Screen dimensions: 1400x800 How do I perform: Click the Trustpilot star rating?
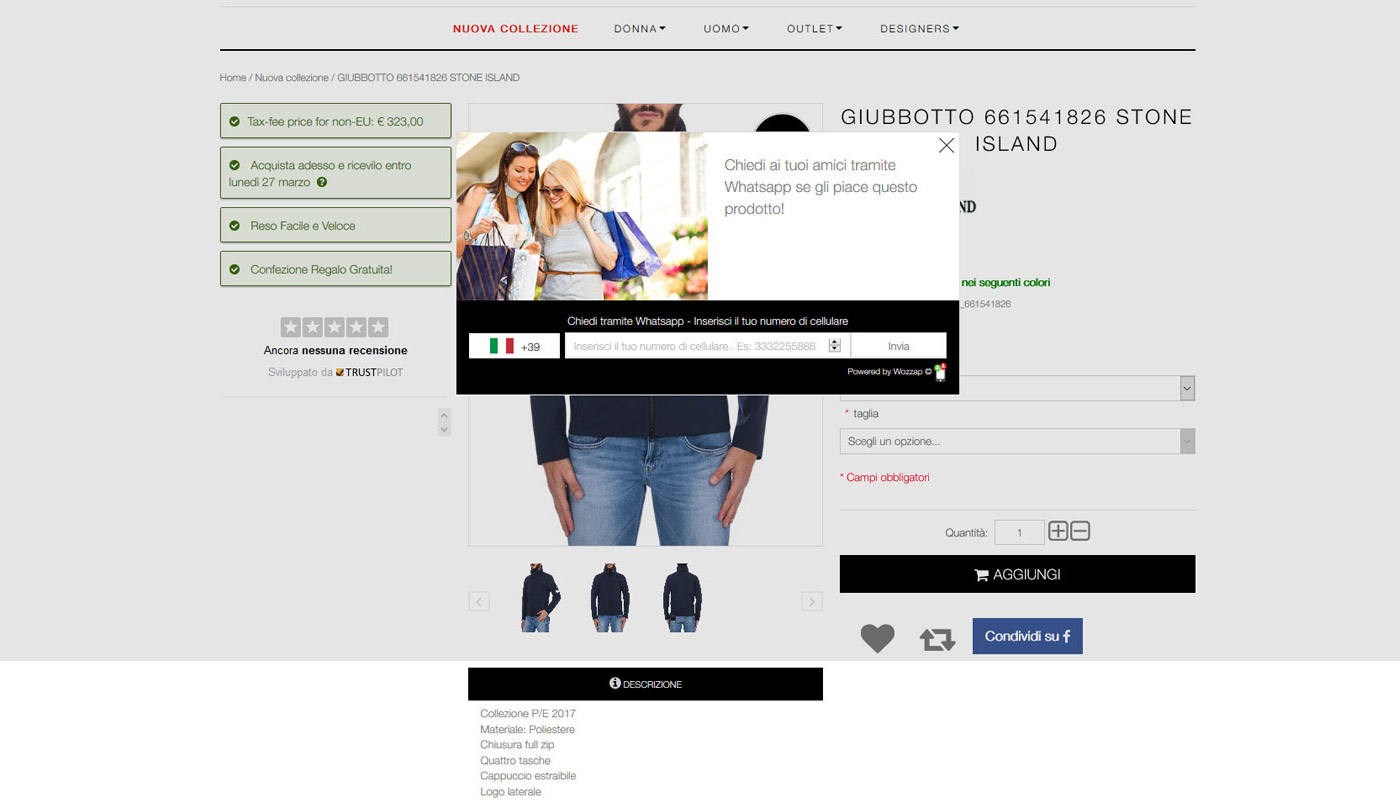point(334,327)
